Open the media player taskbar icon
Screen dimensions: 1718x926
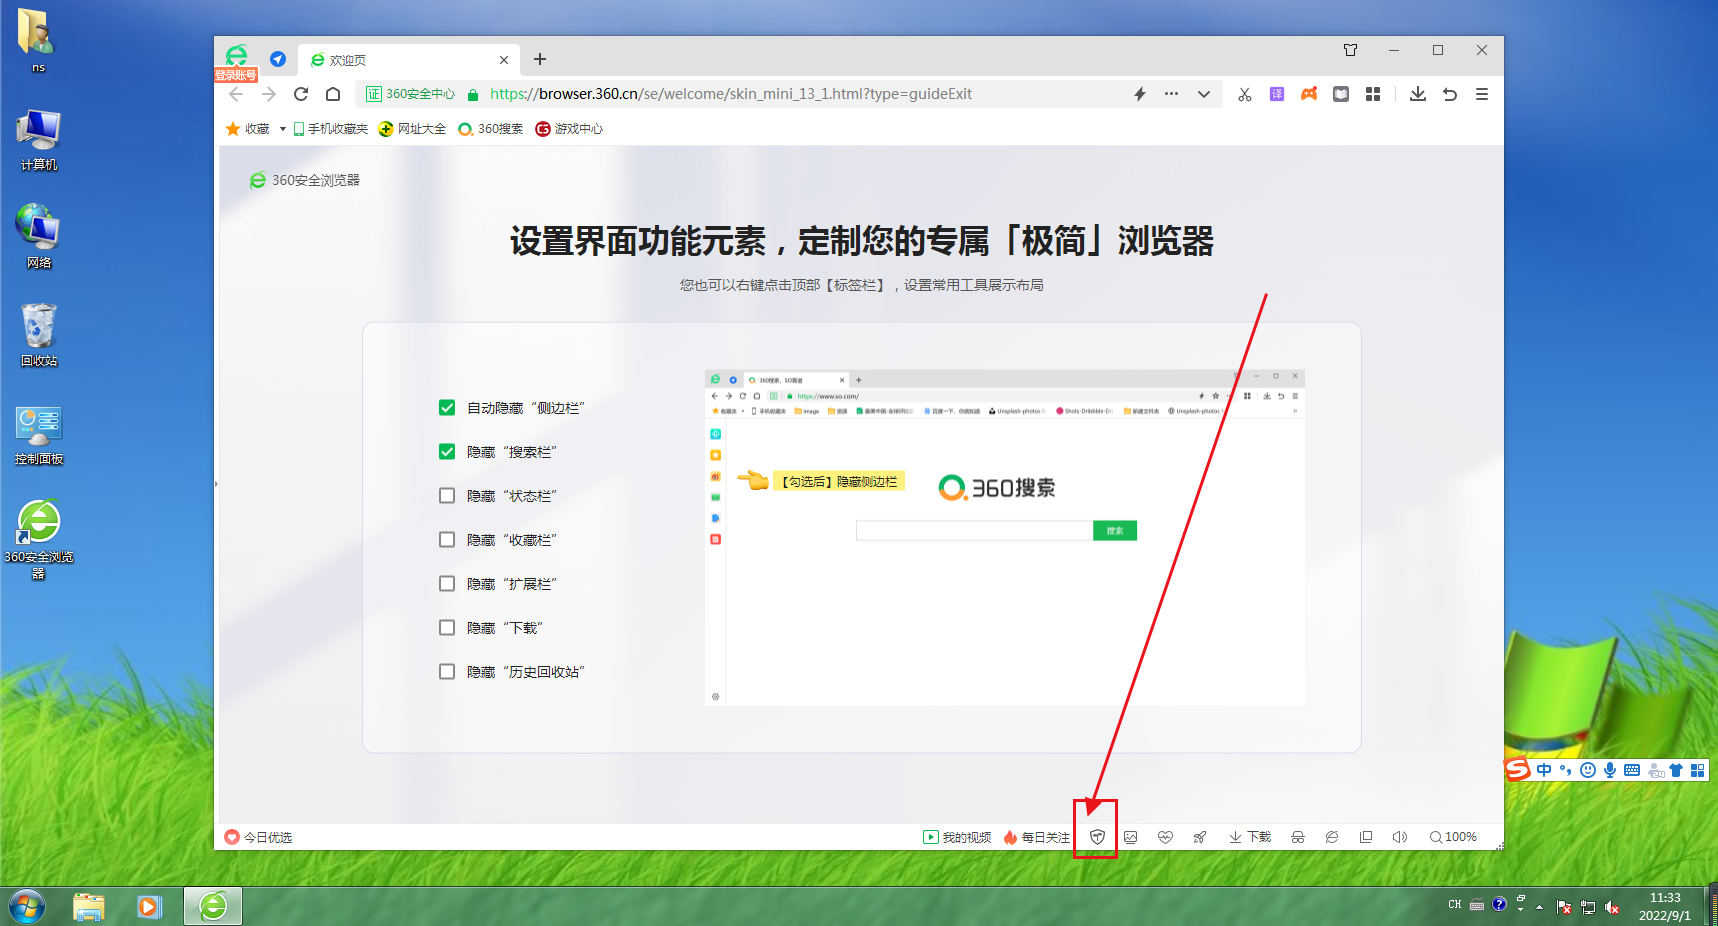150,907
